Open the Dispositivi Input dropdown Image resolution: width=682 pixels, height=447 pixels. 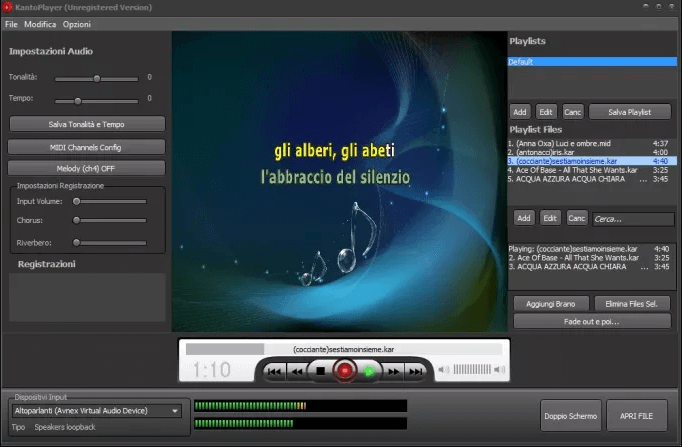coord(96,410)
